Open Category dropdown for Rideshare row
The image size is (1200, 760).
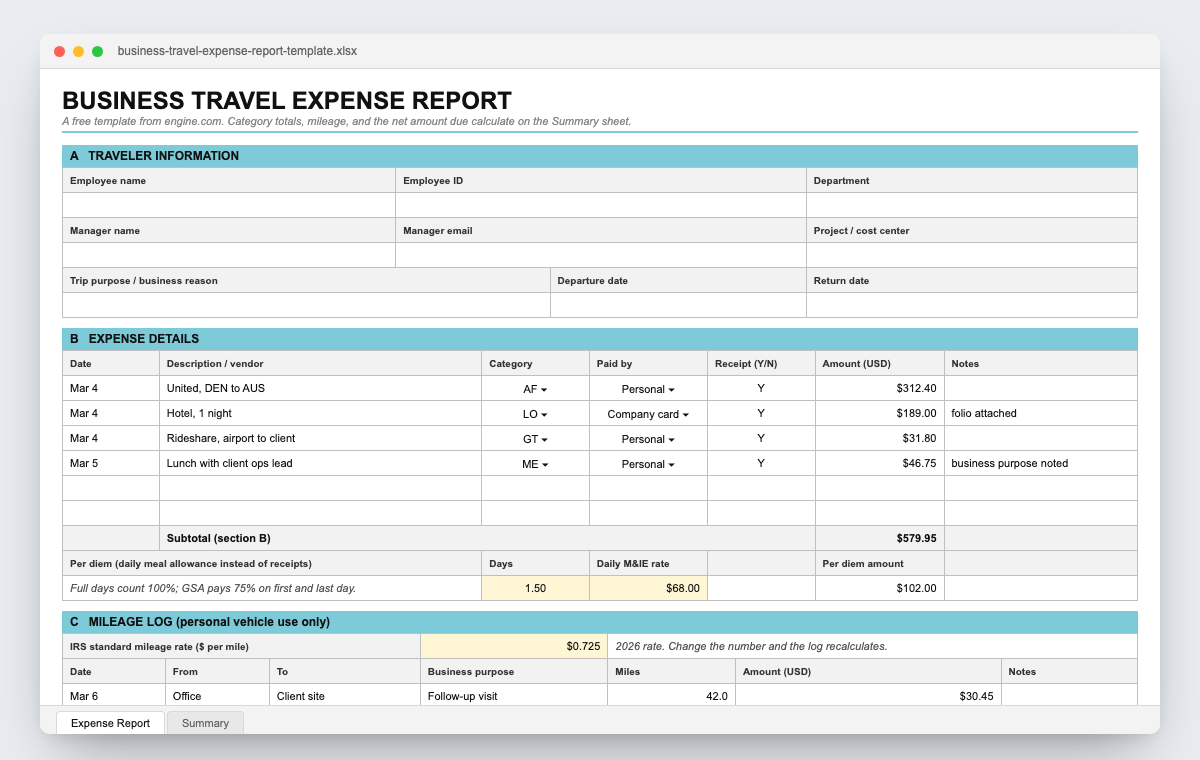pos(535,438)
